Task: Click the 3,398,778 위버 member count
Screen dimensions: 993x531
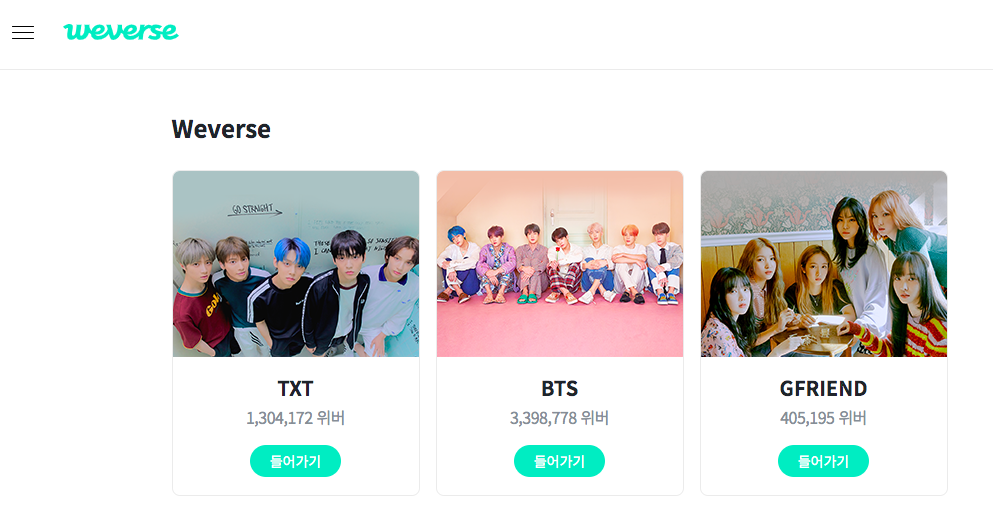Action: (x=560, y=418)
